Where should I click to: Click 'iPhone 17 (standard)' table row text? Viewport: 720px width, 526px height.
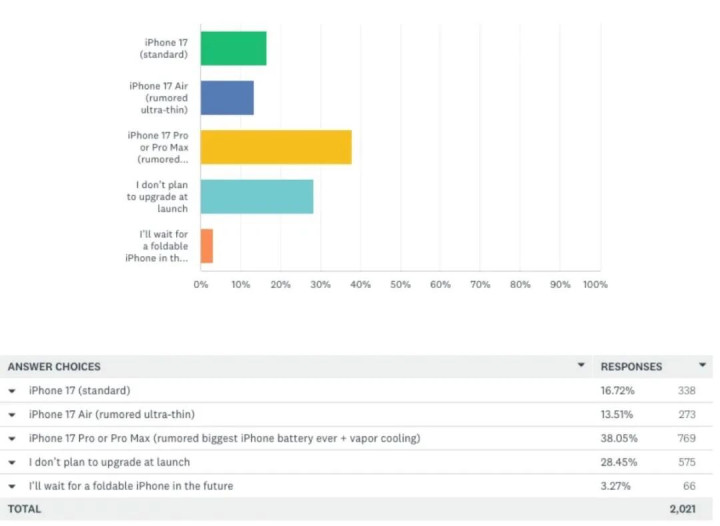pyautogui.click(x=79, y=391)
